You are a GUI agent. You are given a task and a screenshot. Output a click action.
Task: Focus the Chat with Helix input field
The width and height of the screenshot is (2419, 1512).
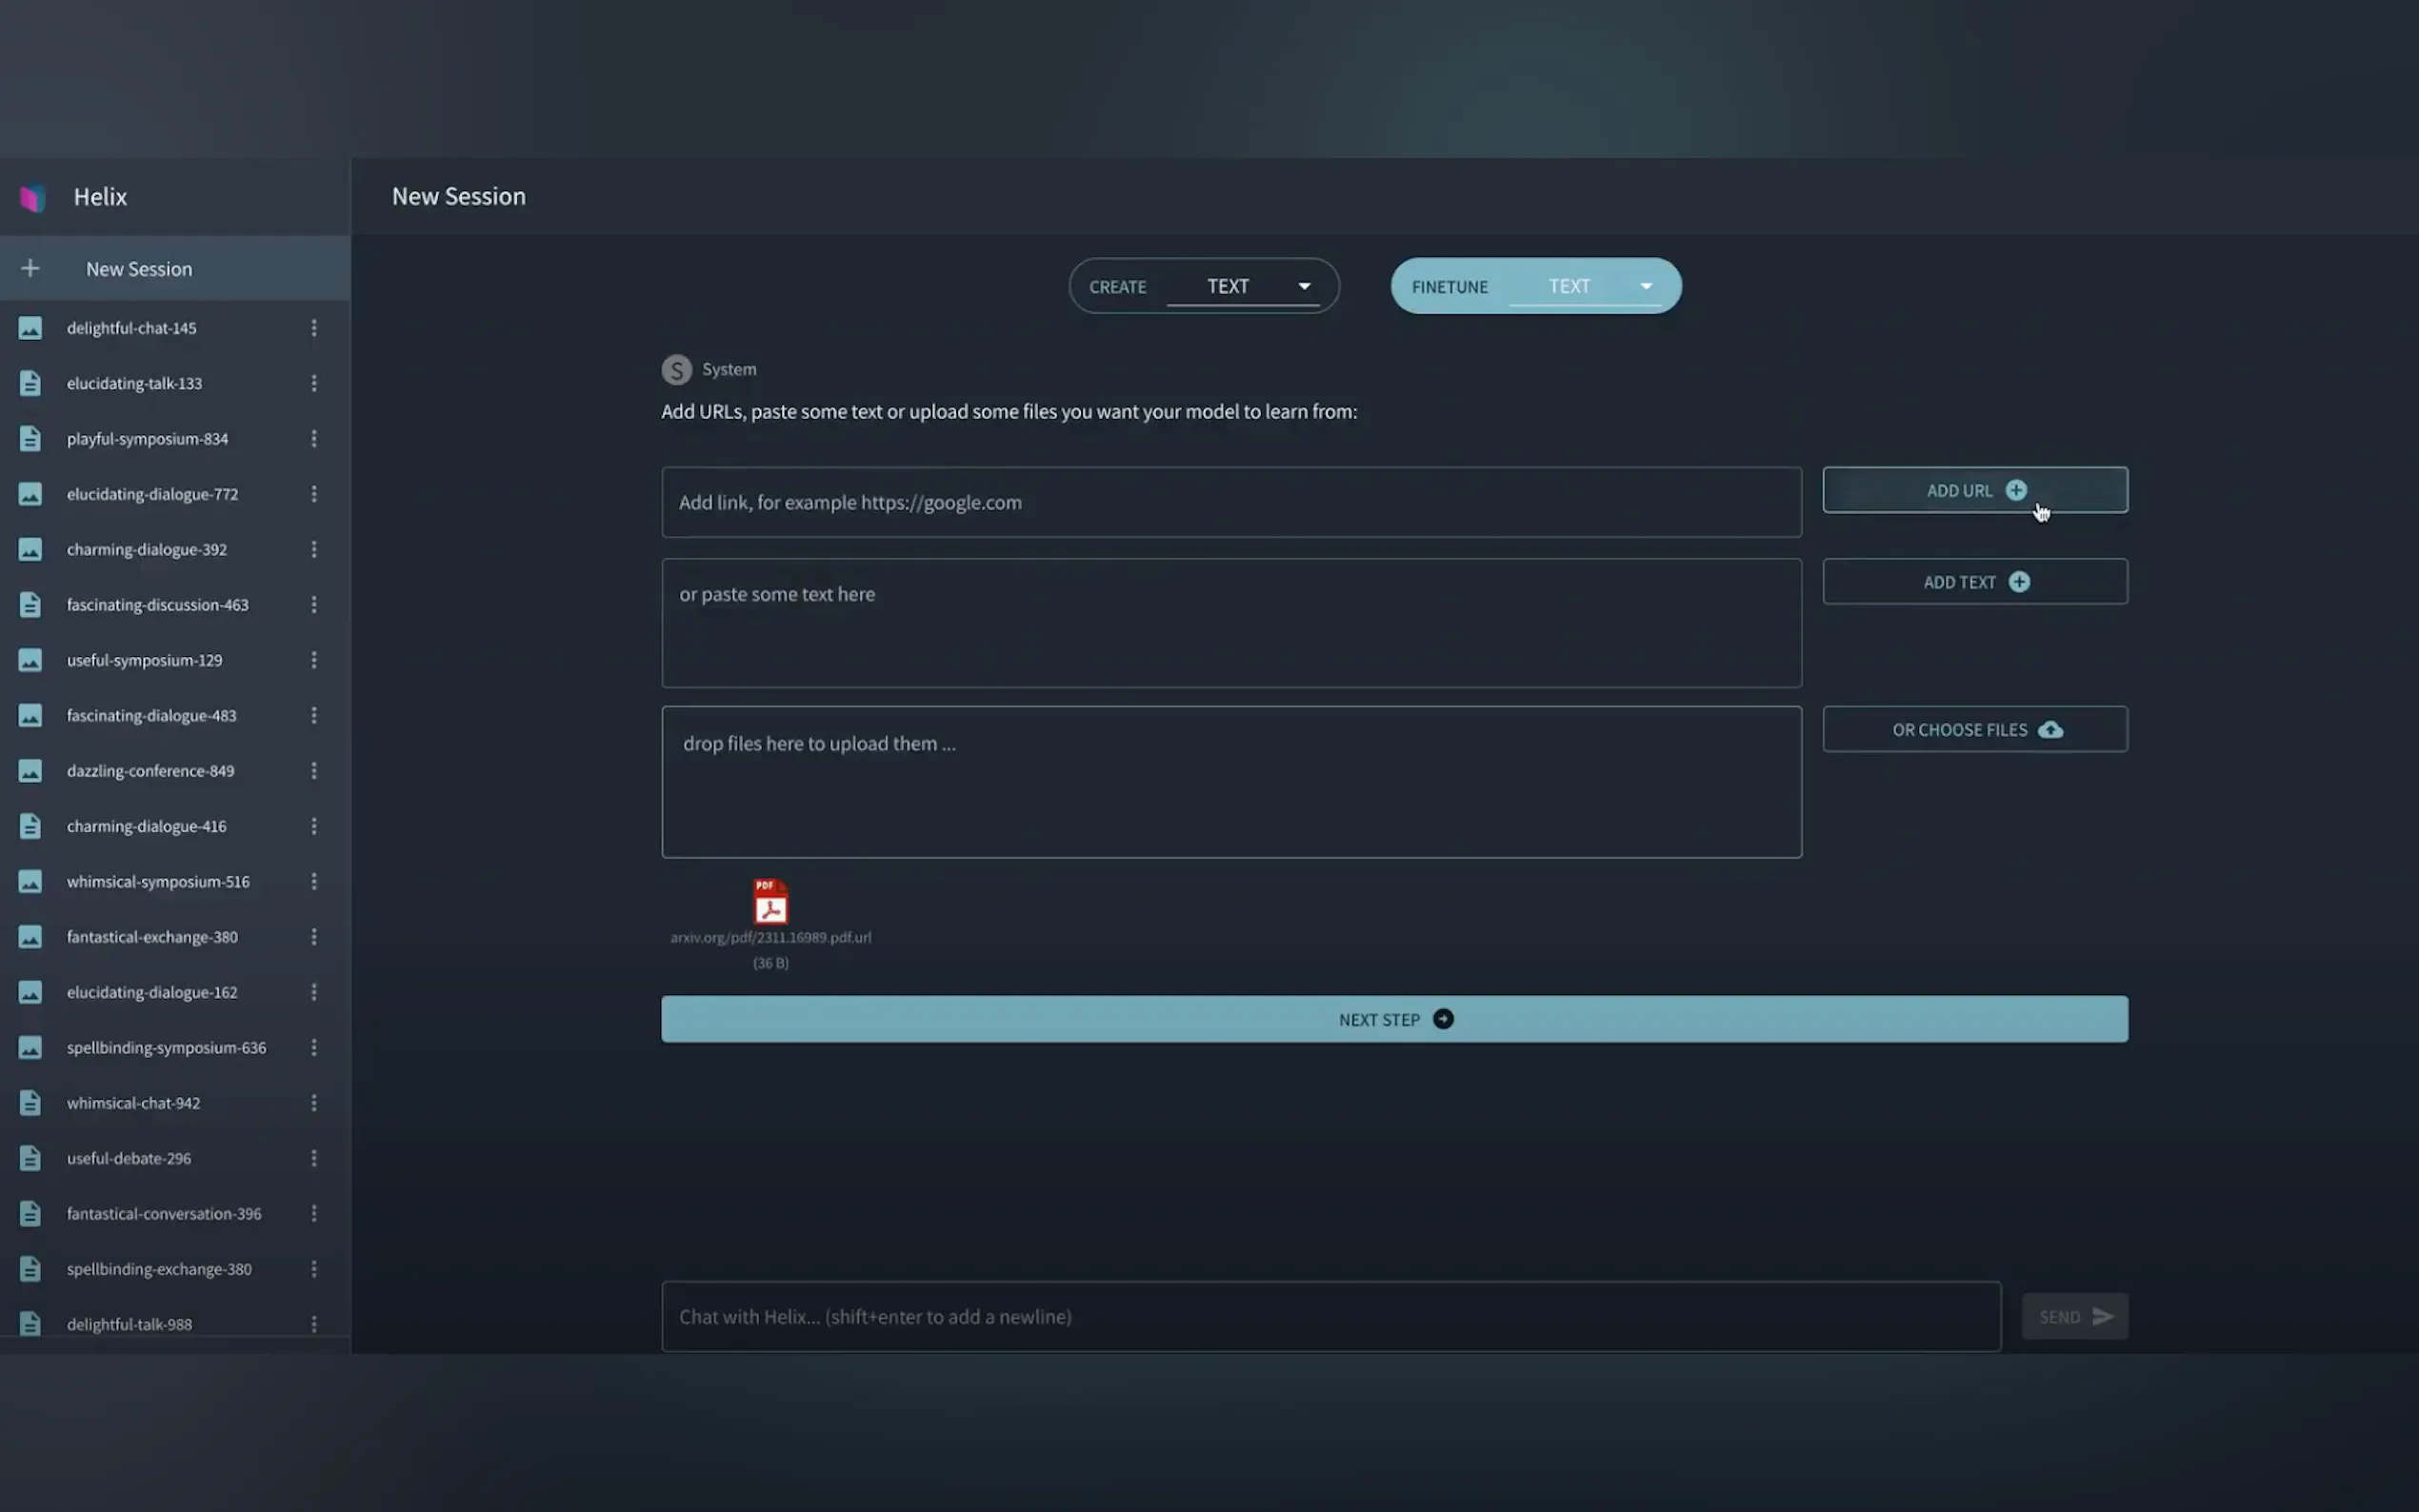pyautogui.click(x=1330, y=1316)
